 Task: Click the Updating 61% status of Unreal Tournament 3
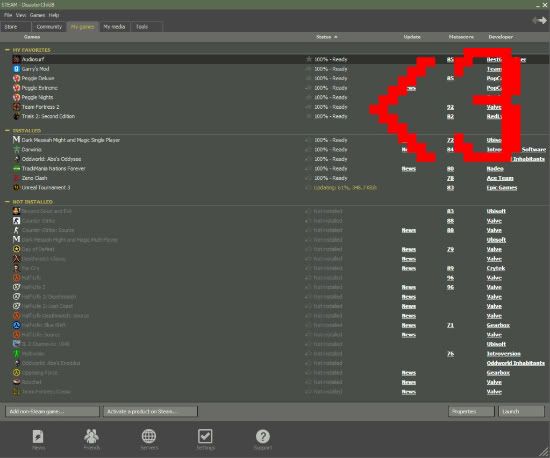click(345, 188)
